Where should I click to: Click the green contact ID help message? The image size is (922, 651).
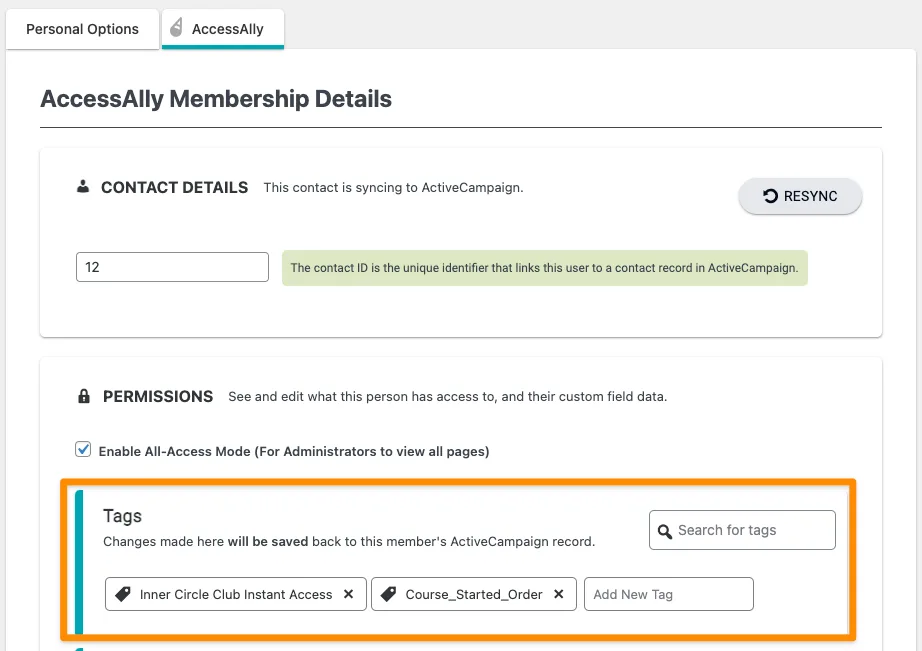544,267
